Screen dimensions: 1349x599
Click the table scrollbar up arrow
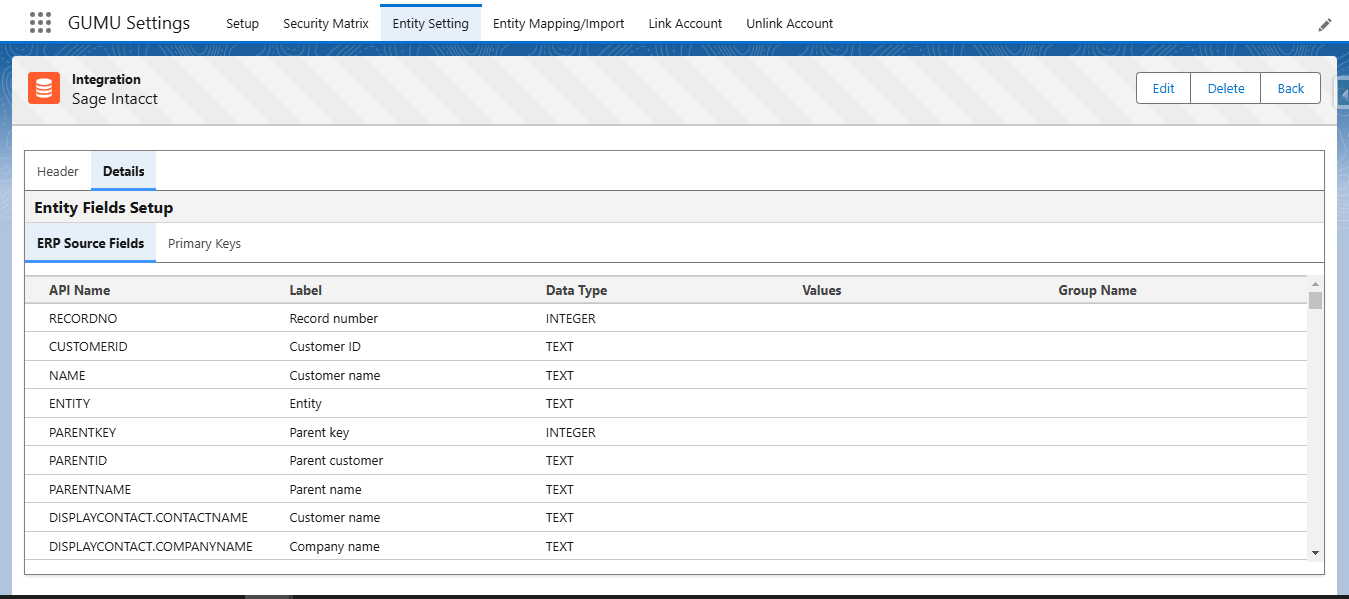pos(1315,284)
